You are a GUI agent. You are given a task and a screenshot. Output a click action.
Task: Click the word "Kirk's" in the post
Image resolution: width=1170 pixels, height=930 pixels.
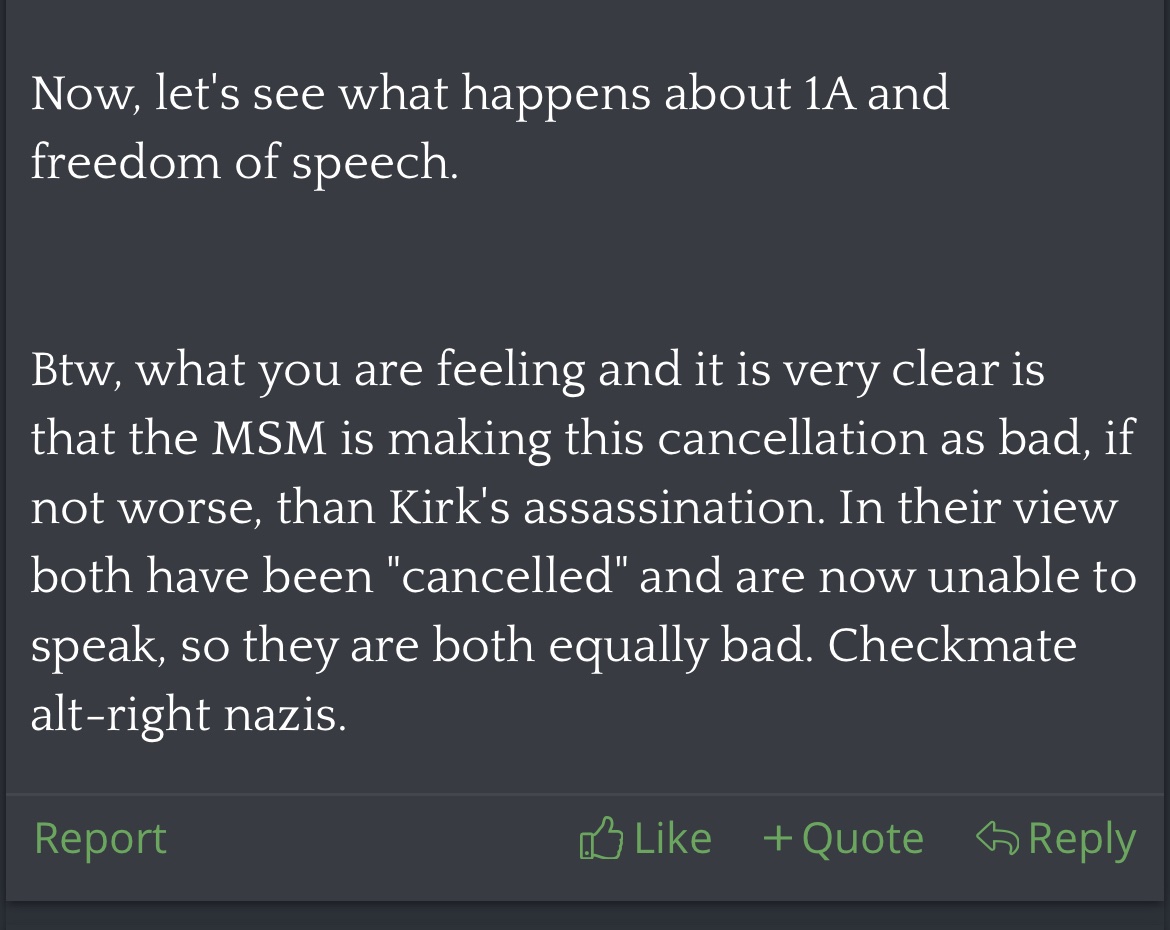coord(449,508)
